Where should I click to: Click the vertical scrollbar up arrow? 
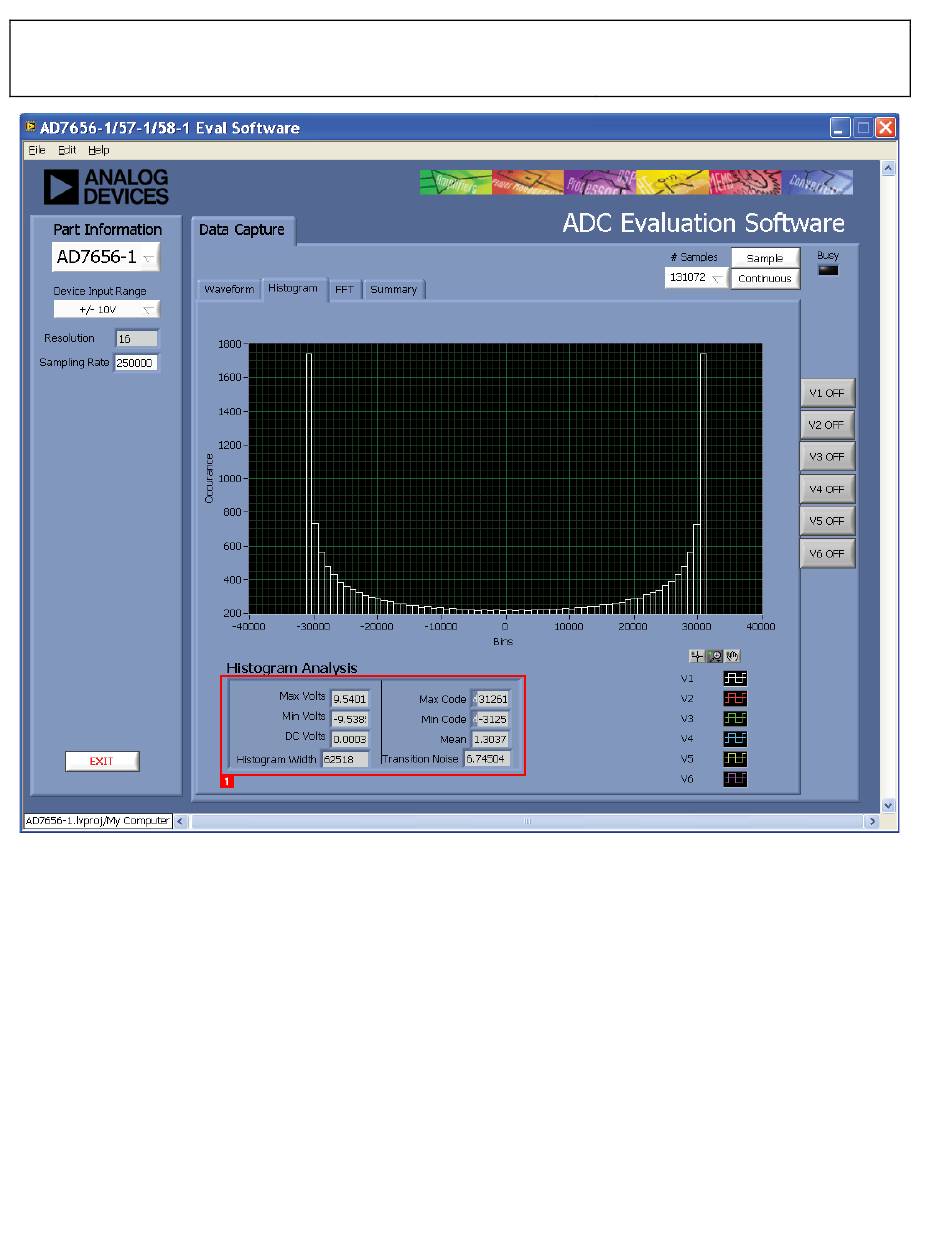889,168
